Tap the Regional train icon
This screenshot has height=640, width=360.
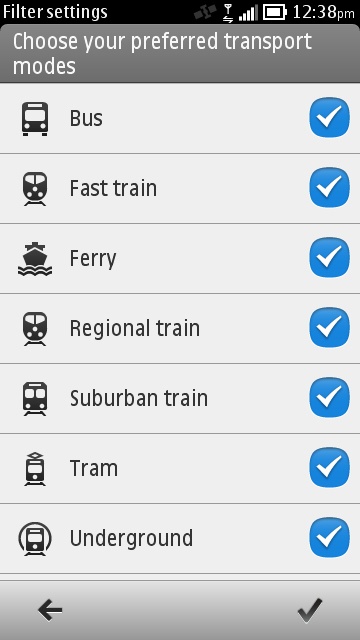click(35, 329)
